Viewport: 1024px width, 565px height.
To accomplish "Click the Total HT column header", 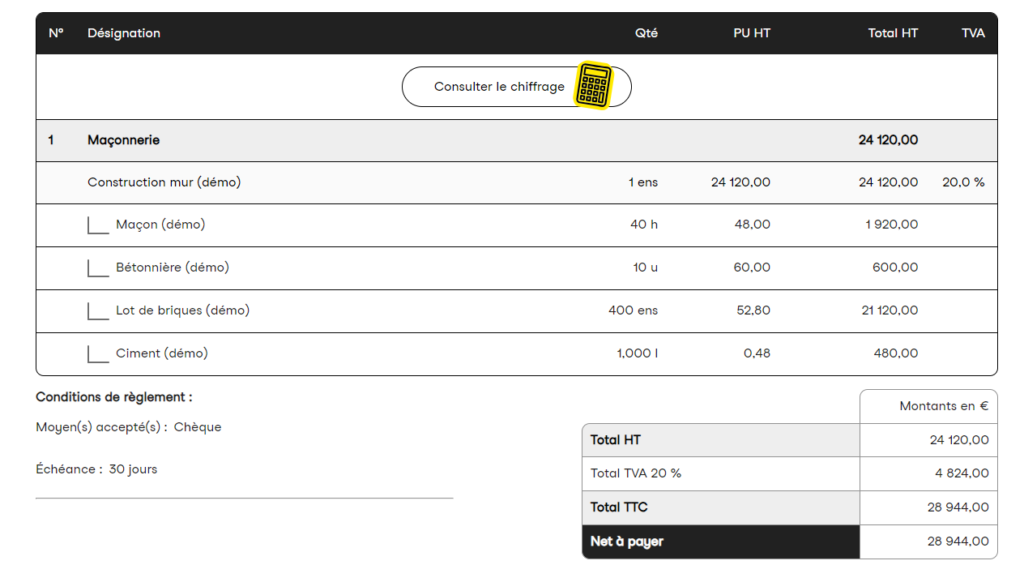I will pos(892,33).
